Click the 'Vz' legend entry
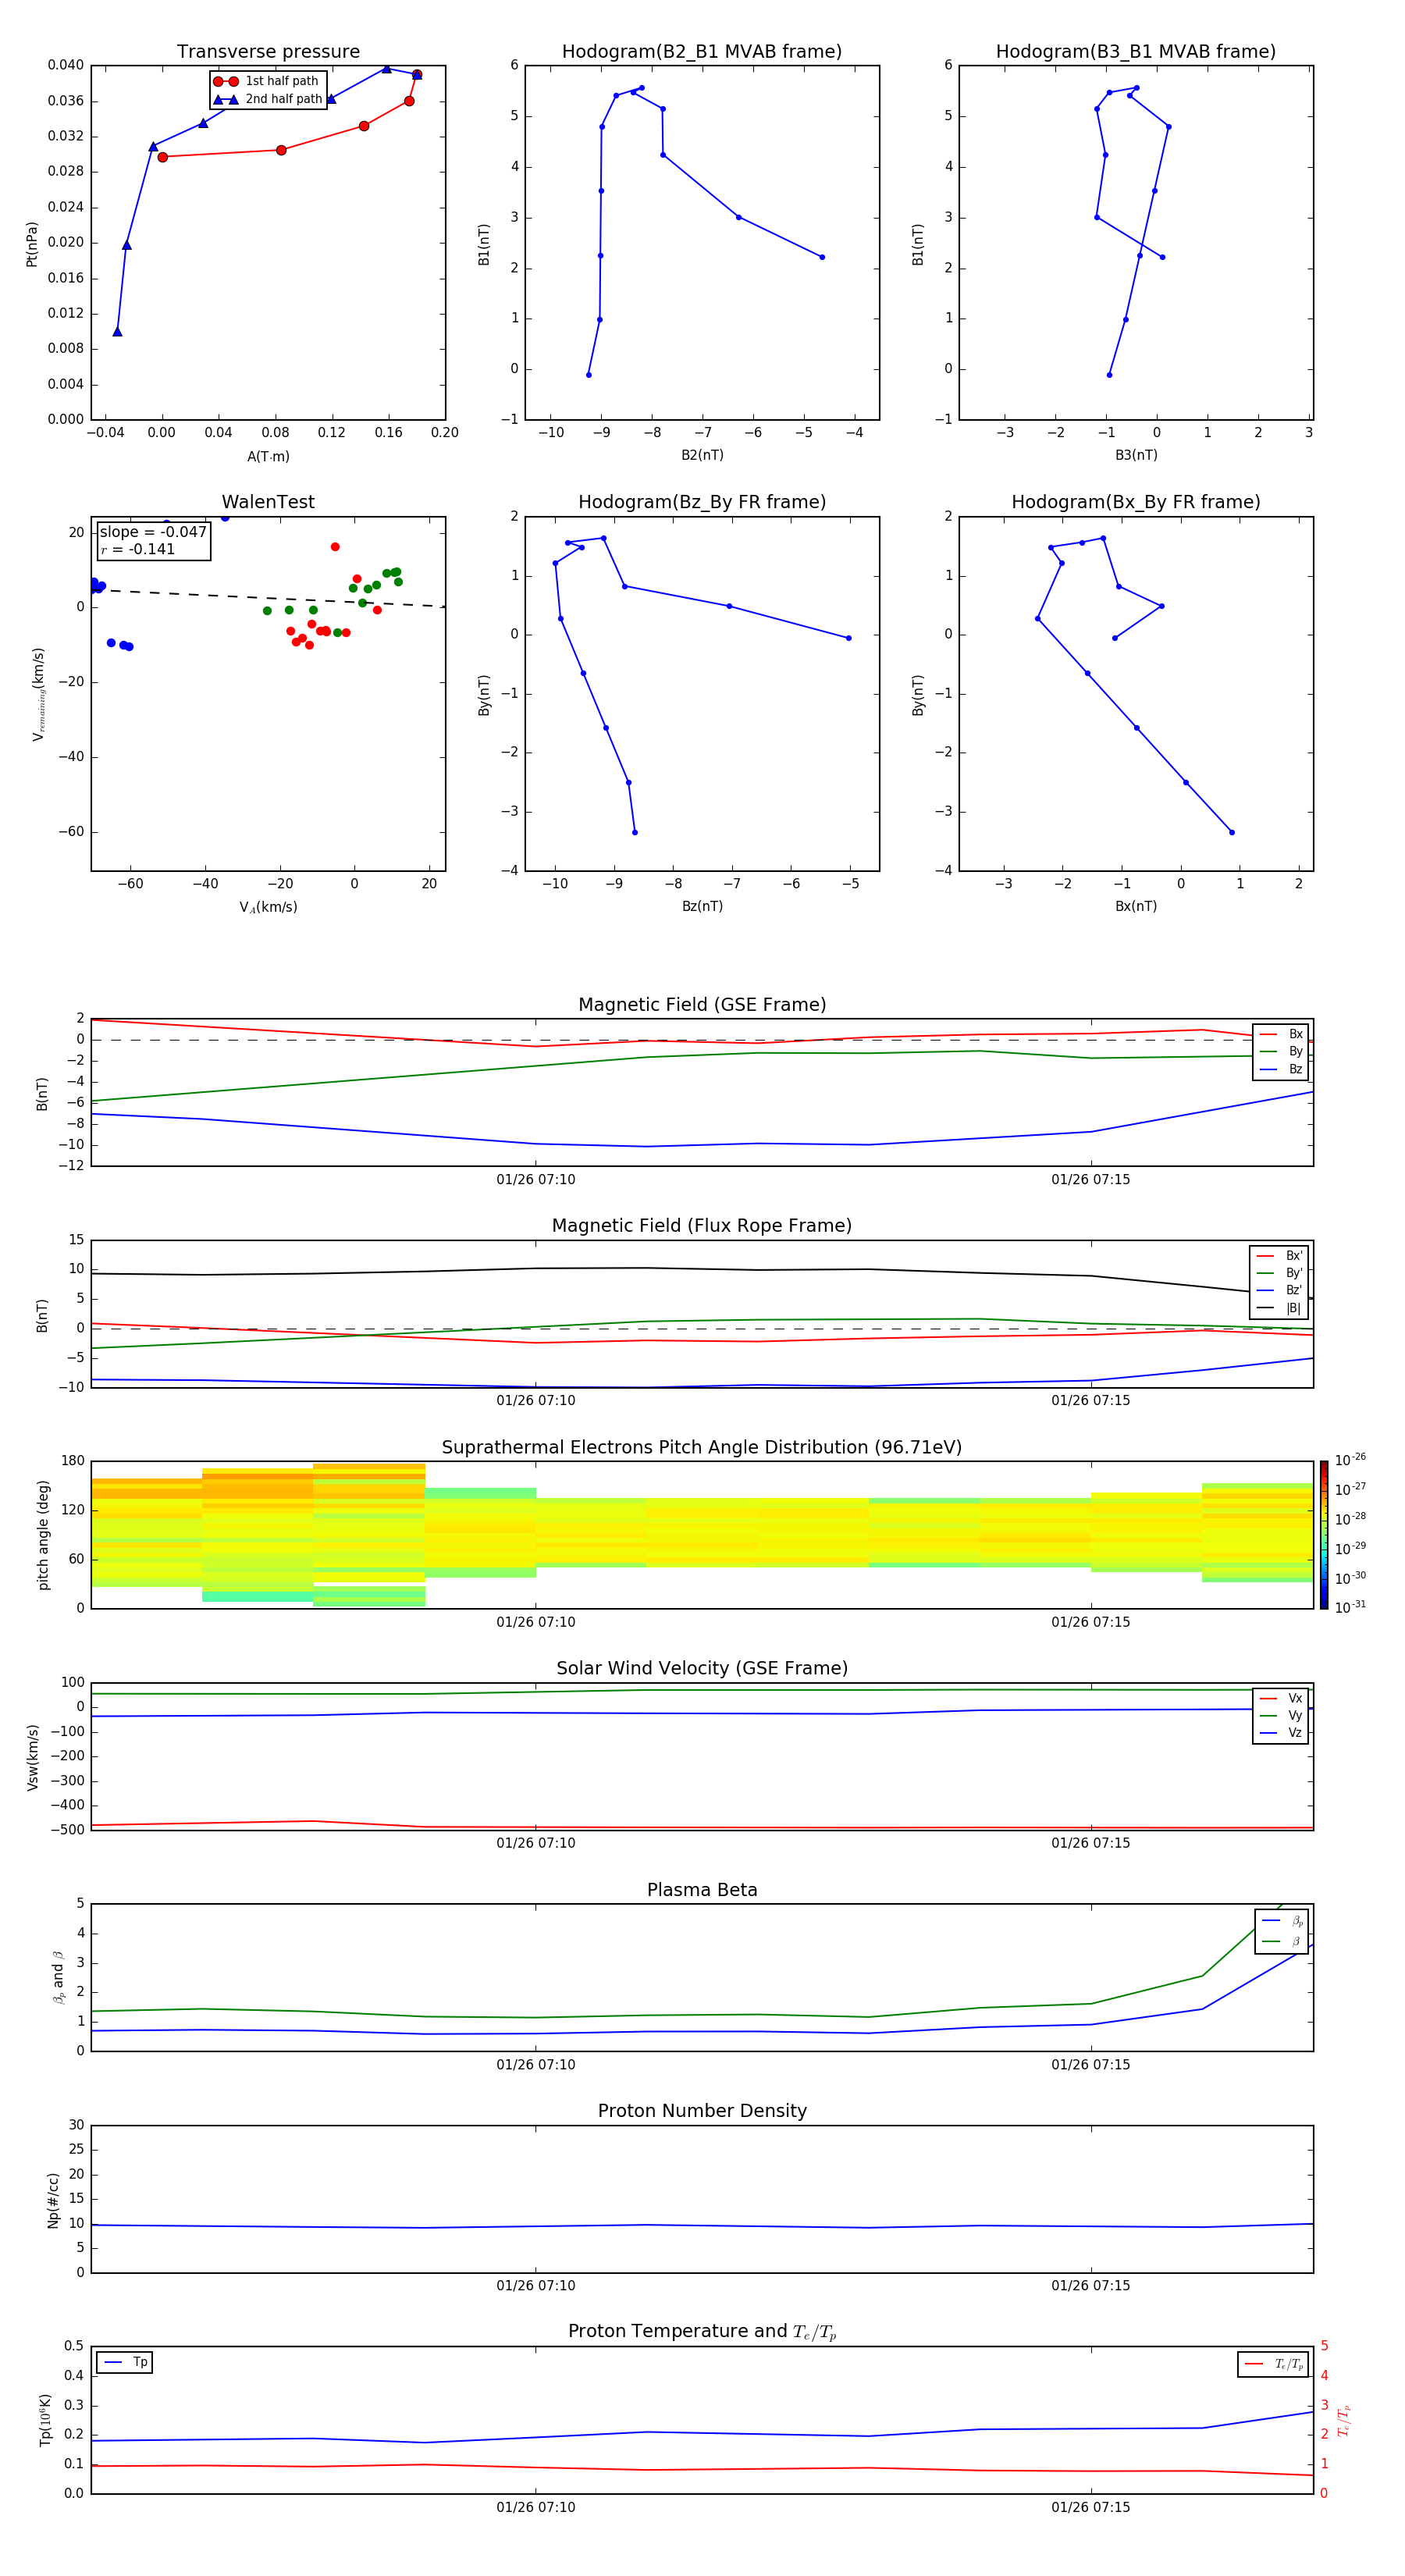Image resolution: width=1405 pixels, height=2576 pixels. tap(1281, 1733)
